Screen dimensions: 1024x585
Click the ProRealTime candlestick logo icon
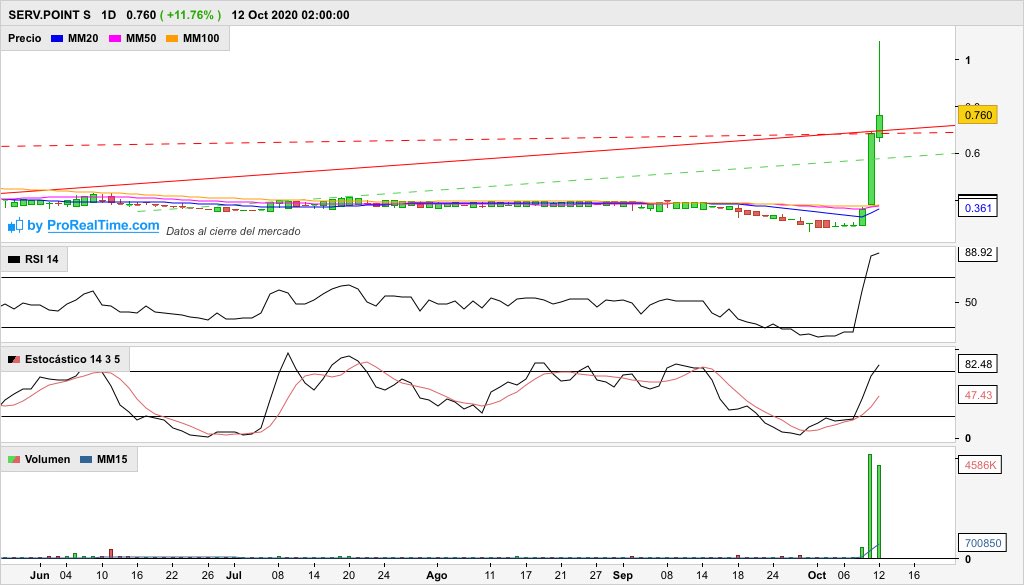(x=16, y=226)
